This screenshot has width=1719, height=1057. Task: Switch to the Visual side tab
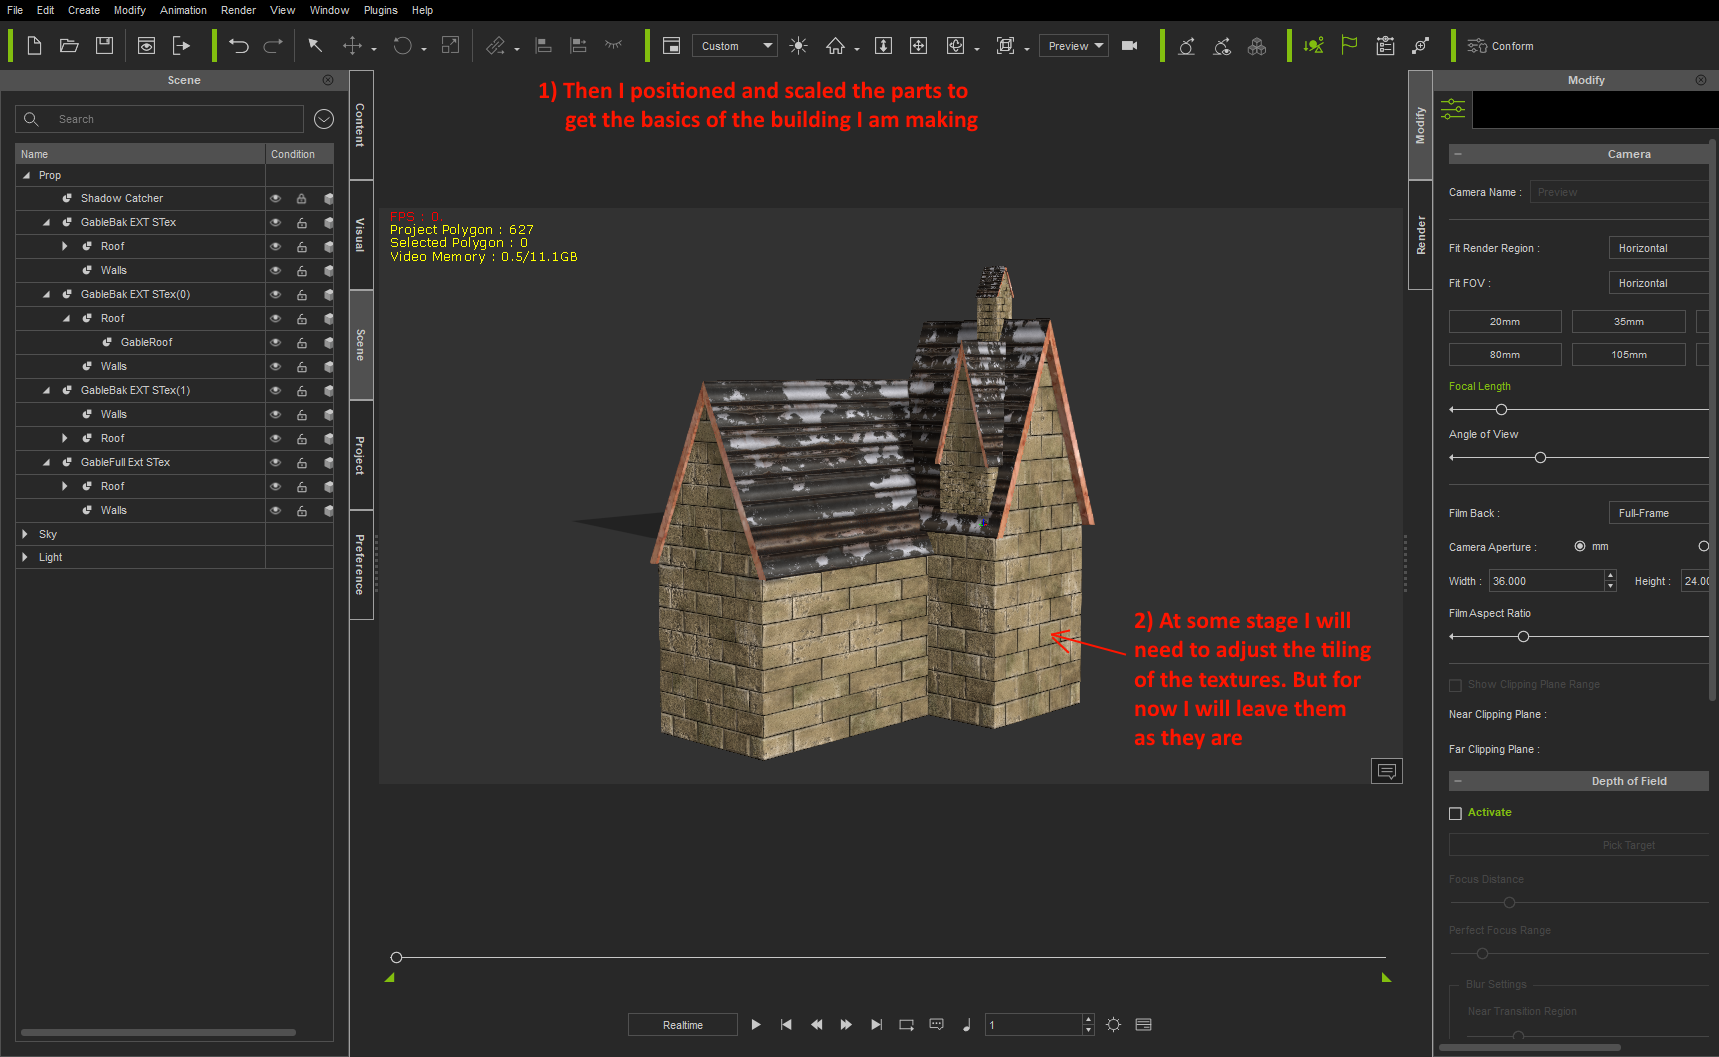361,235
